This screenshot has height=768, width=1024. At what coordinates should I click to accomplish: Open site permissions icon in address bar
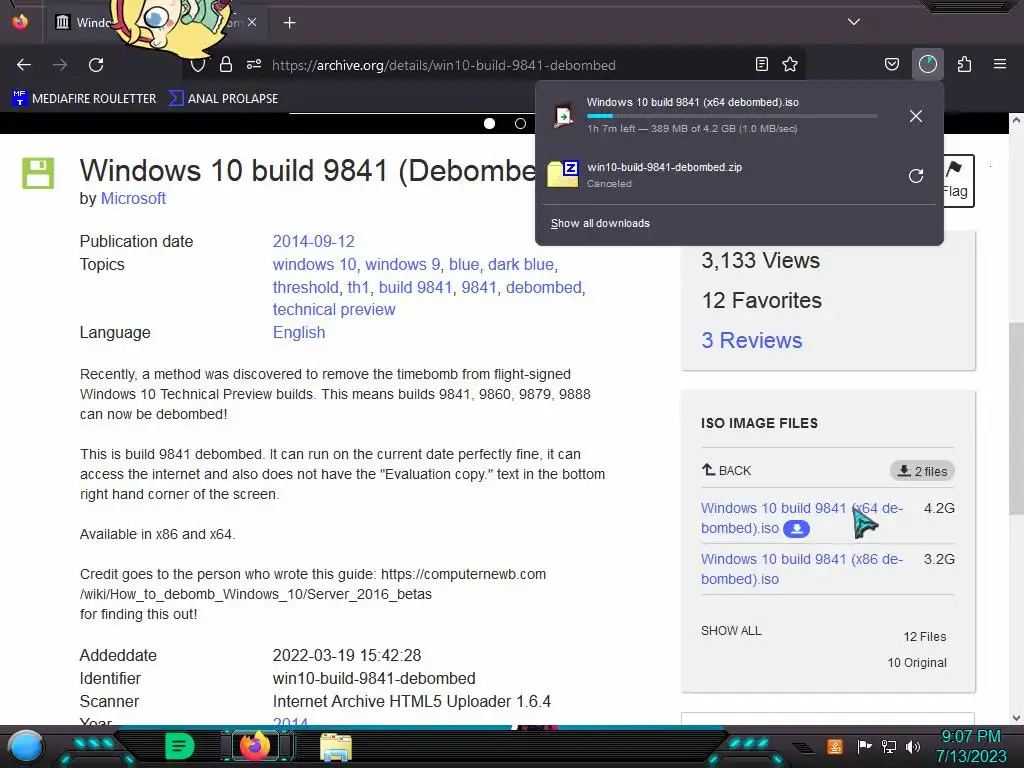point(254,65)
